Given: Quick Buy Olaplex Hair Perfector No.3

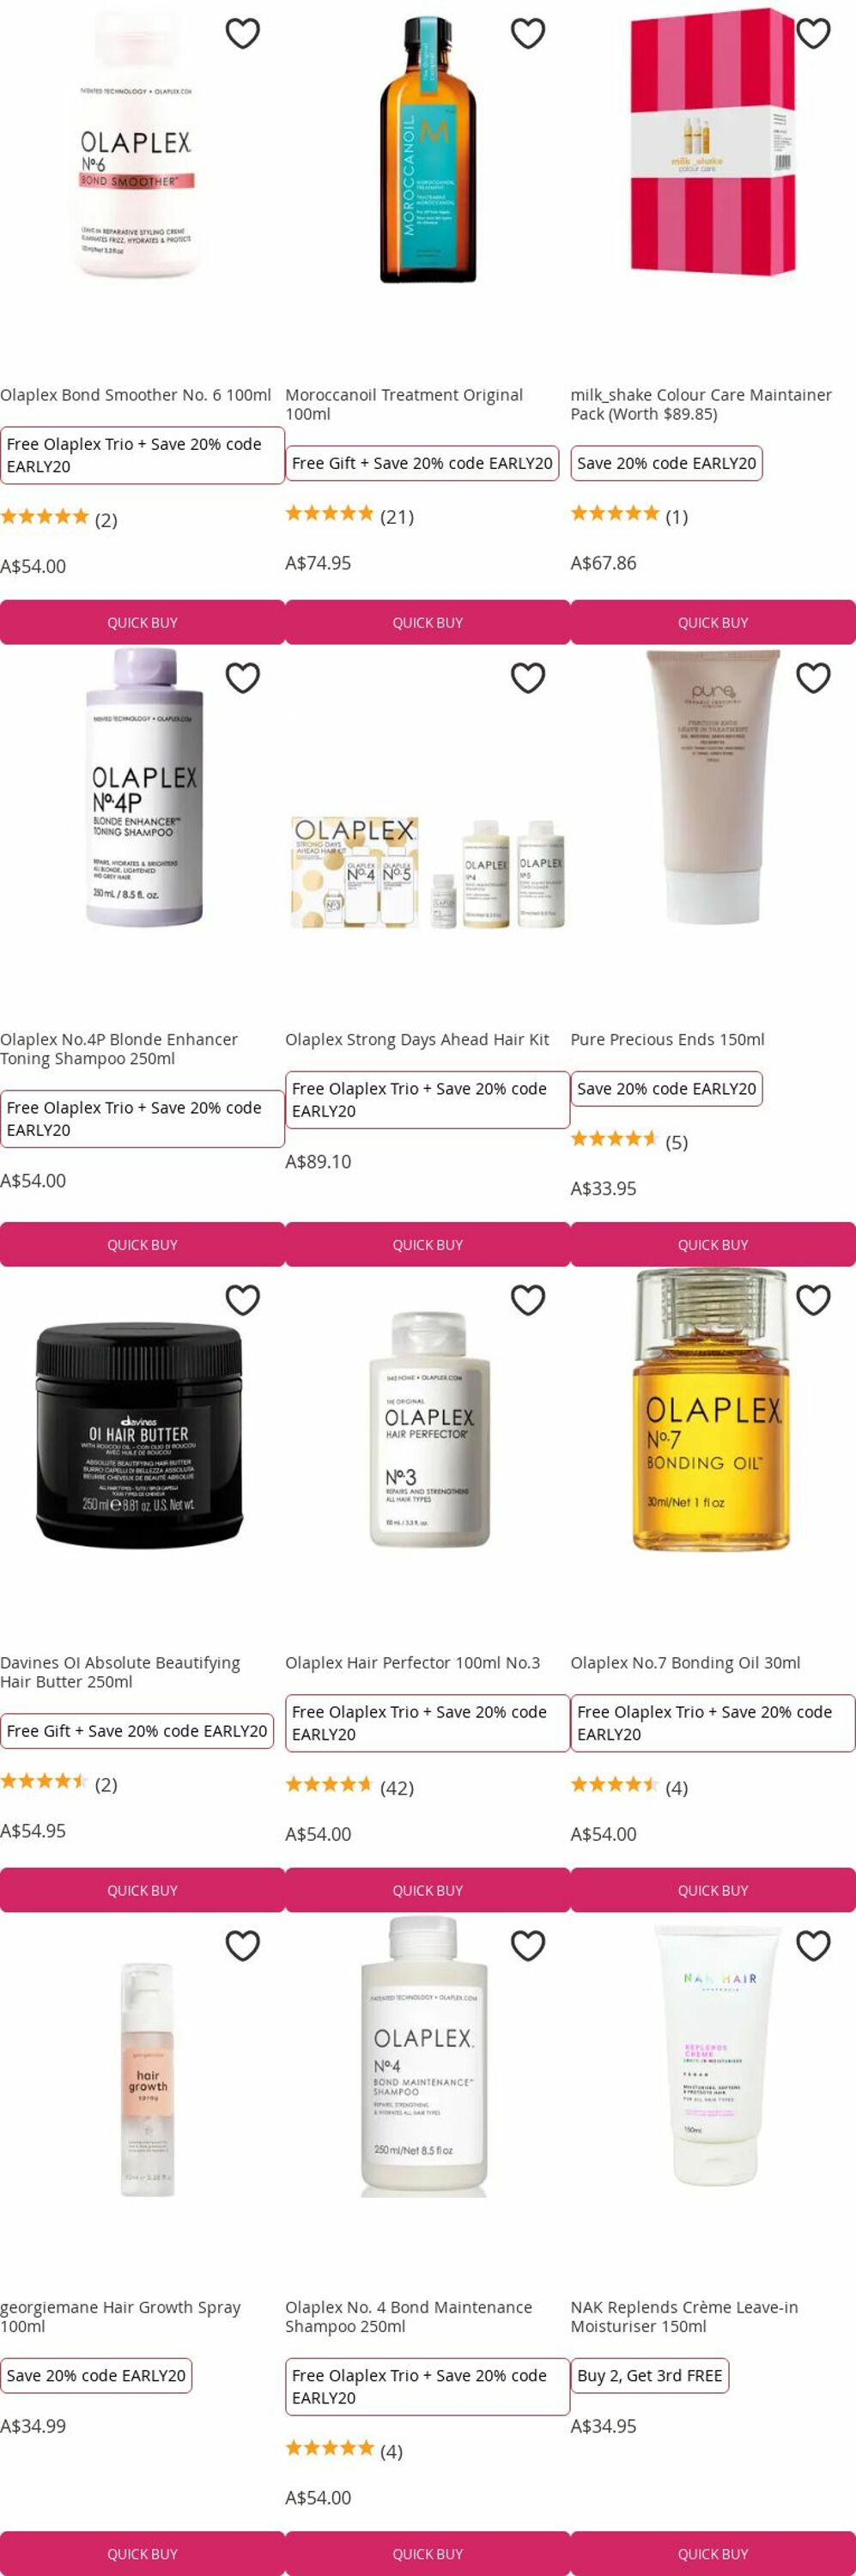Looking at the screenshot, I should coord(428,1890).
